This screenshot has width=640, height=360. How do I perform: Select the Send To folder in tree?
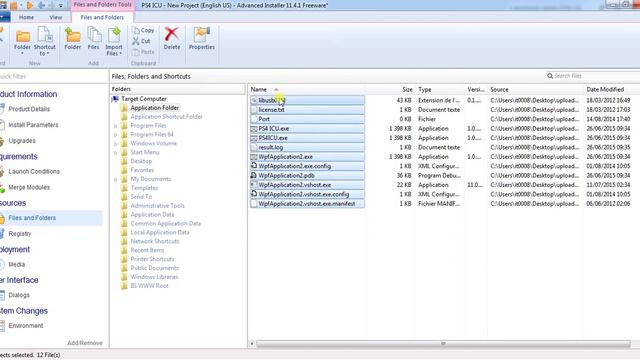pyautogui.click(x=141, y=197)
